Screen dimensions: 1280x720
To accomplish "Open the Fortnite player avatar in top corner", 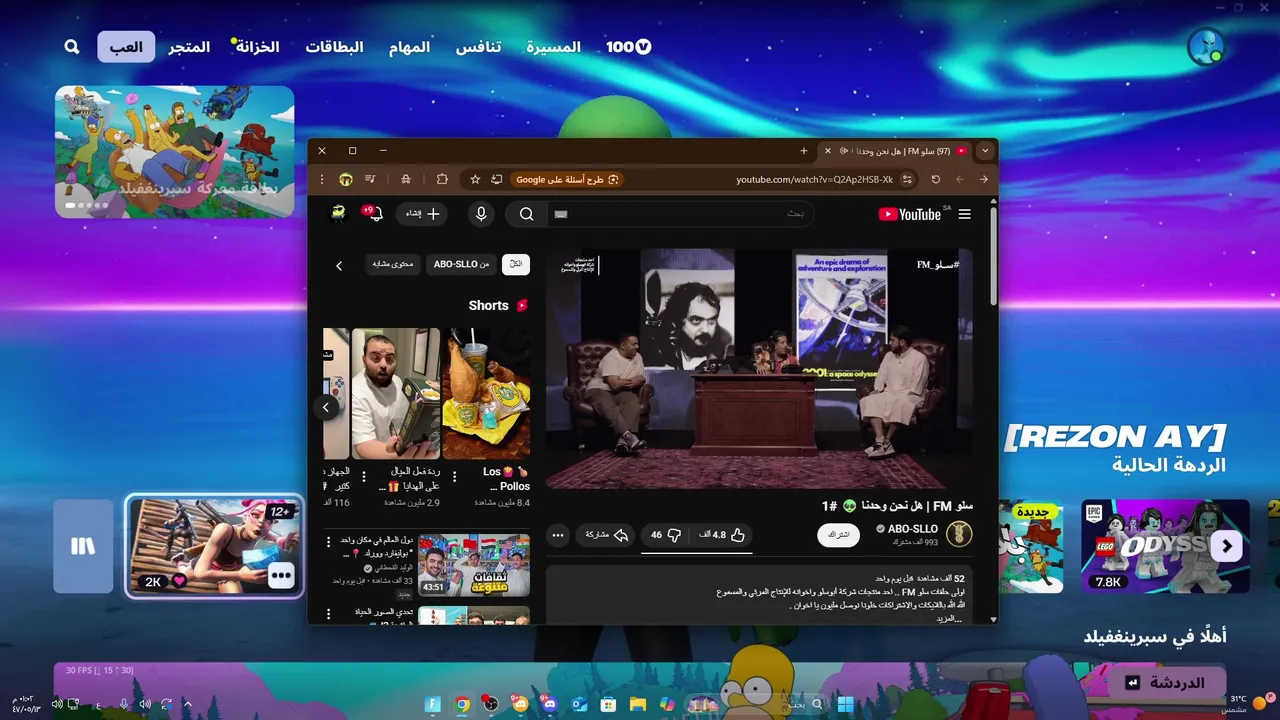I will pyautogui.click(x=1206, y=47).
